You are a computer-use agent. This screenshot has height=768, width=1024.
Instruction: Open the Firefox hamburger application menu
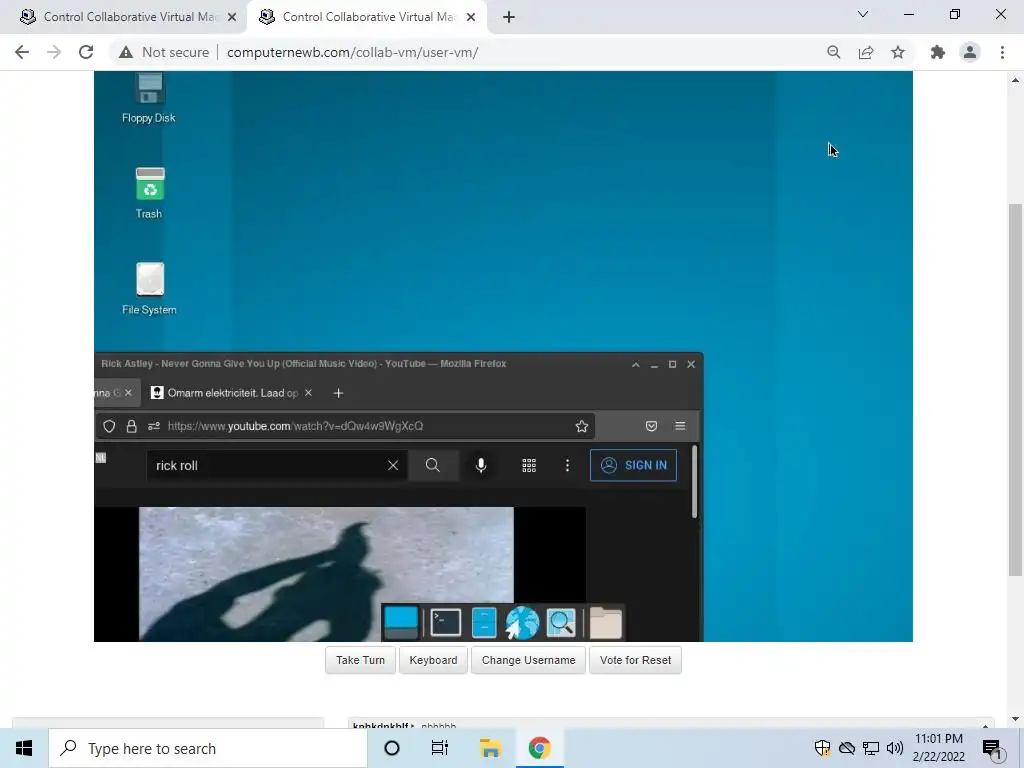point(680,426)
